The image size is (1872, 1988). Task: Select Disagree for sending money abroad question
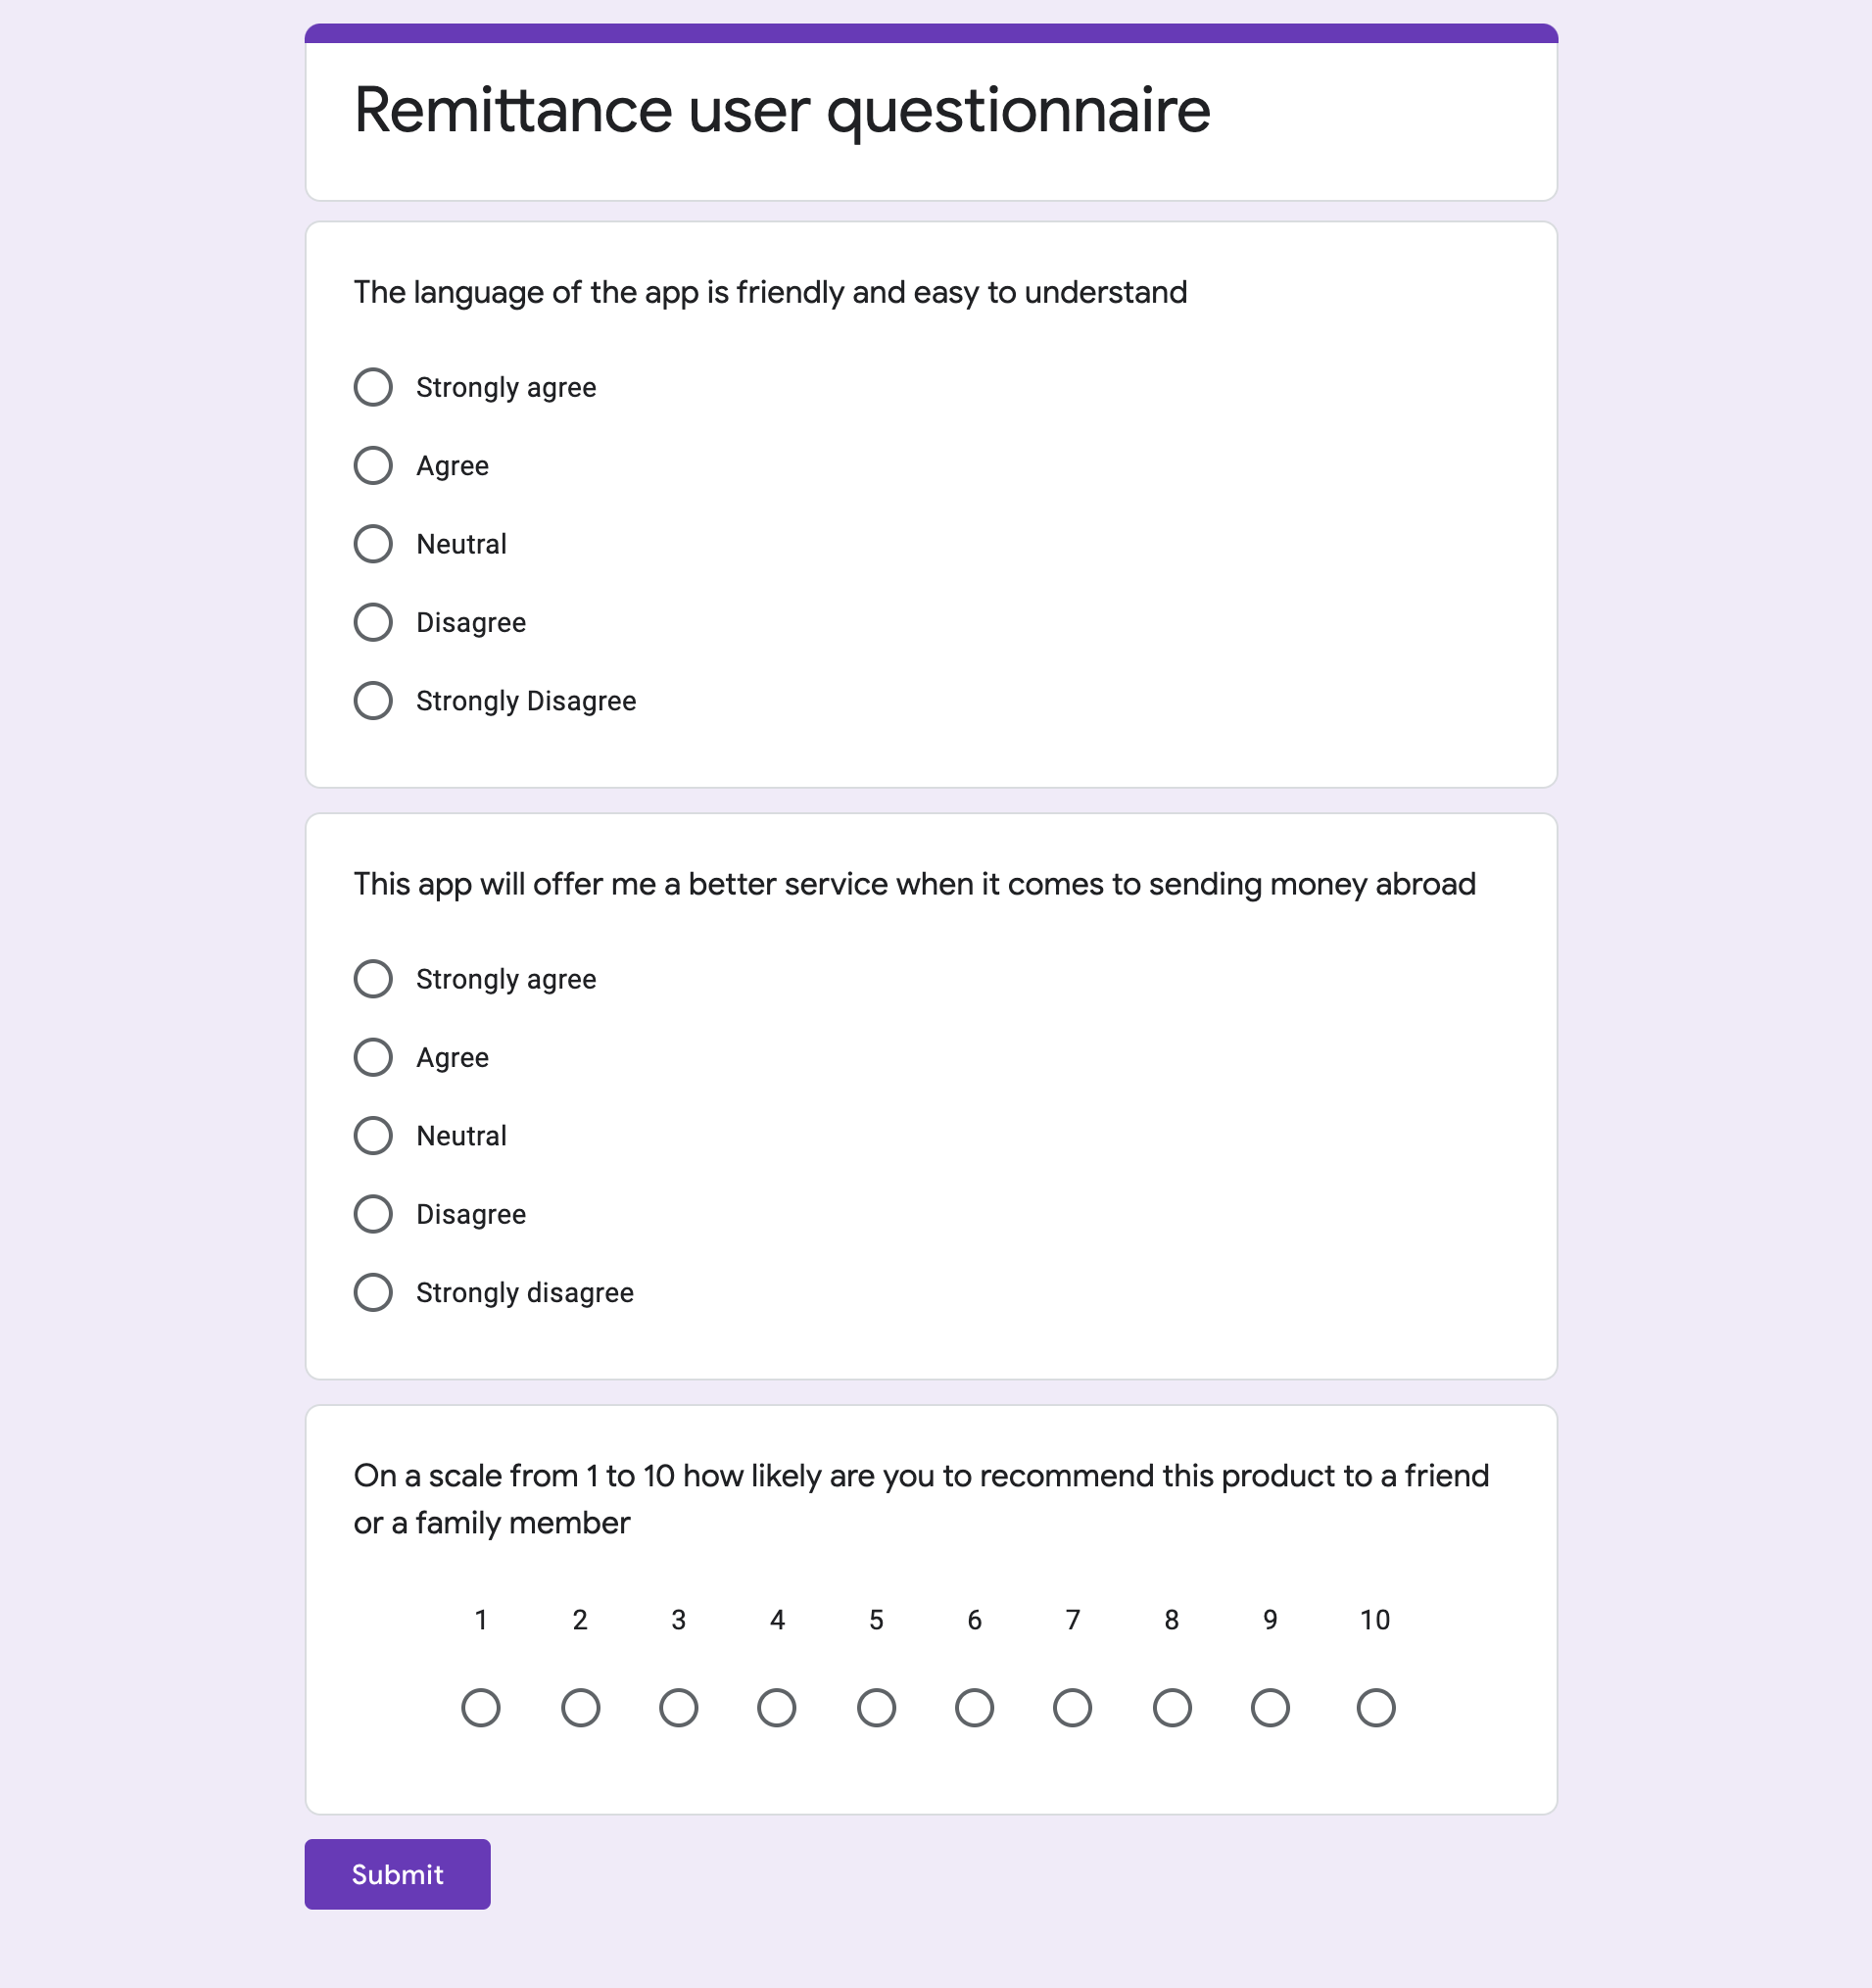point(373,1214)
